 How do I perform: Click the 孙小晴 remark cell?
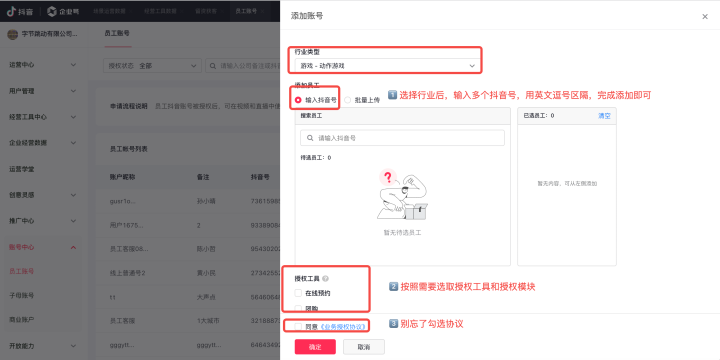click(206, 201)
